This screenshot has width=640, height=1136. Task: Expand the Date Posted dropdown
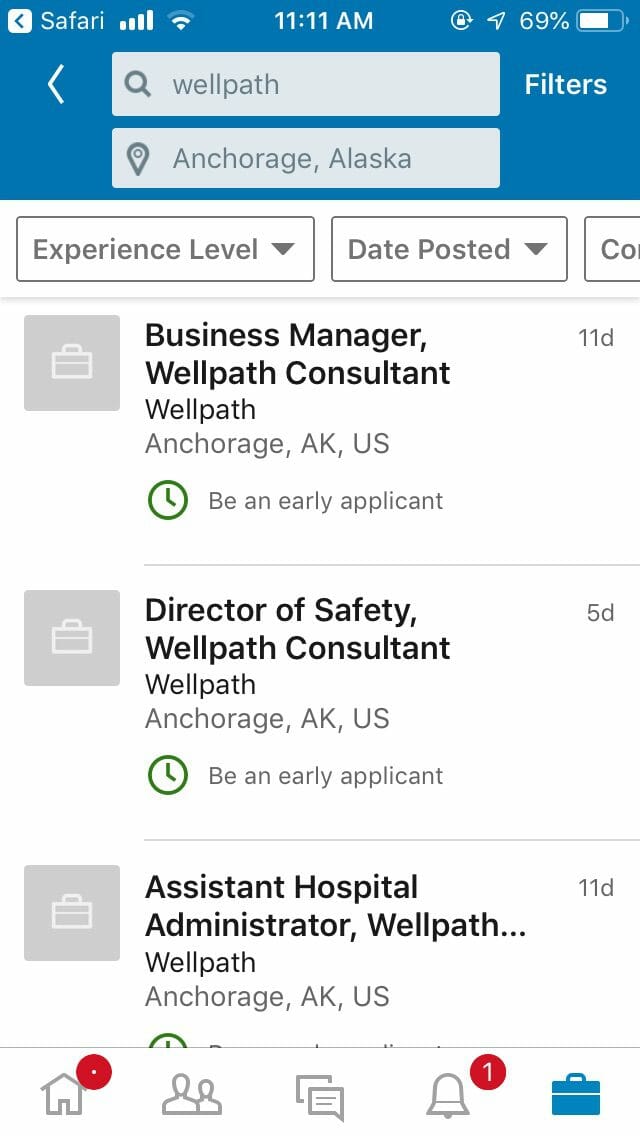tap(449, 249)
